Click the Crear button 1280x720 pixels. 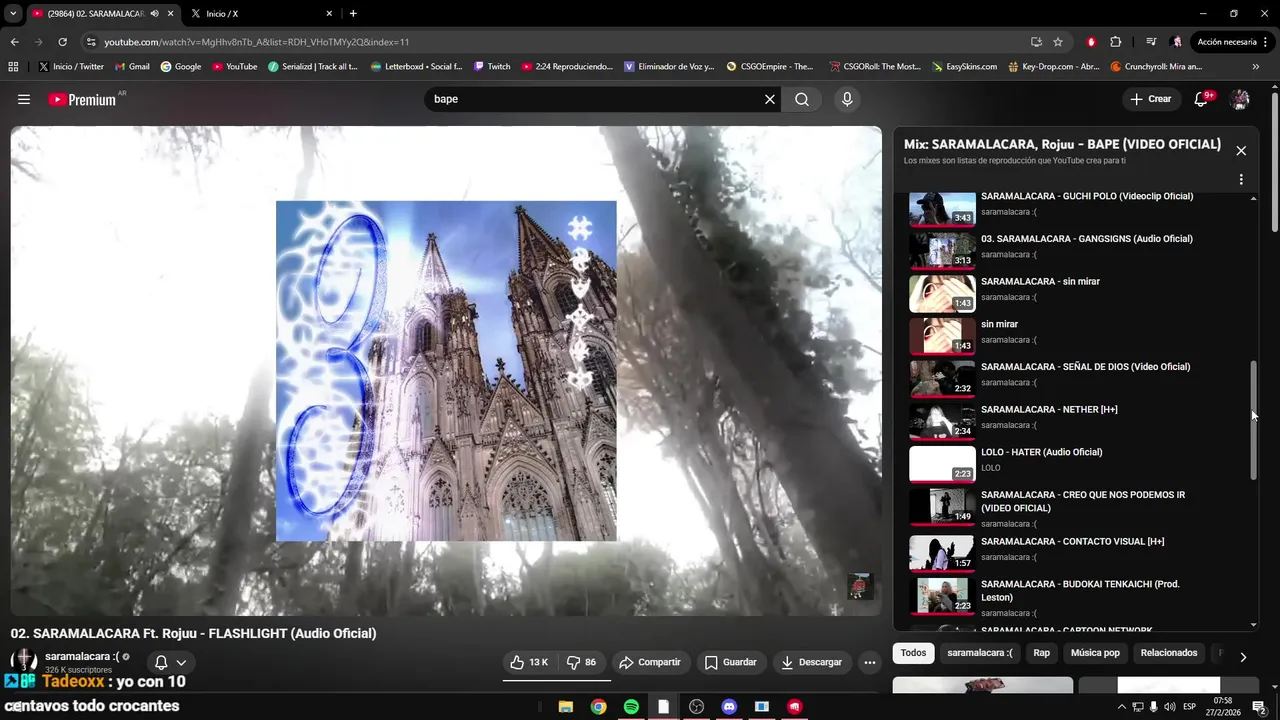(1150, 99)
